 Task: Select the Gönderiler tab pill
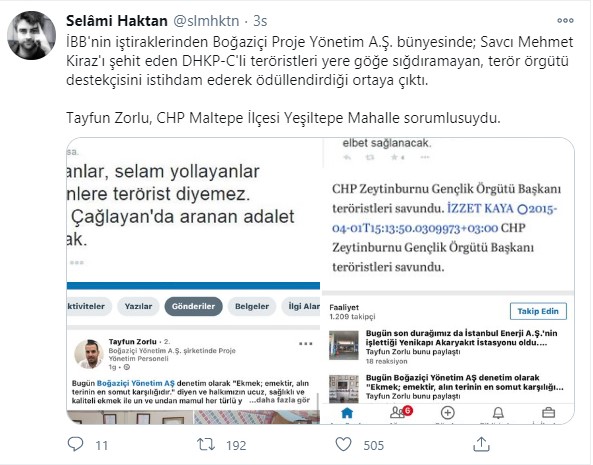coord(193,306)
